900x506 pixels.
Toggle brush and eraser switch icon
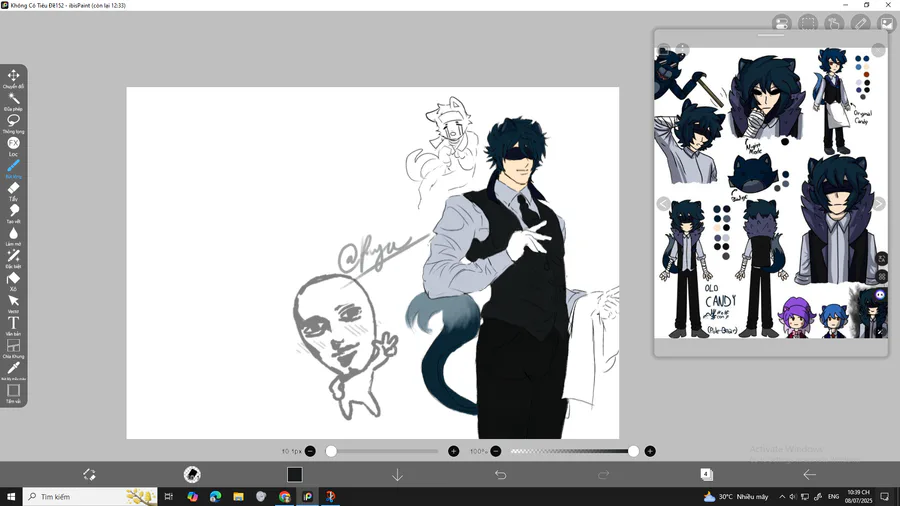[x=89, y=474]
